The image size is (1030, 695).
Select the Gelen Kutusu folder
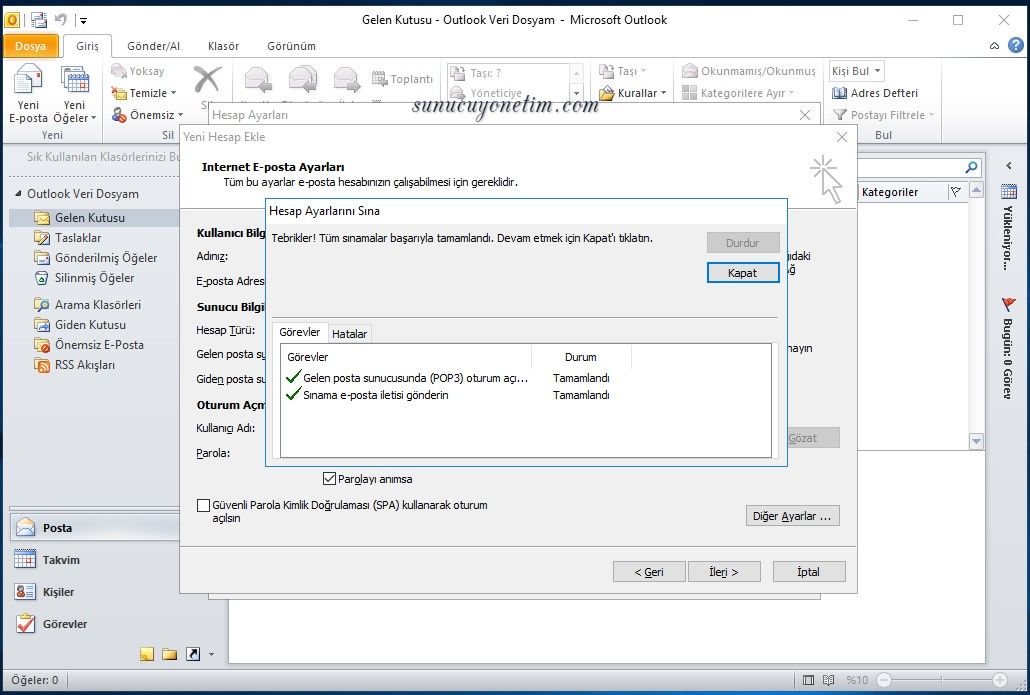point(89,217)
